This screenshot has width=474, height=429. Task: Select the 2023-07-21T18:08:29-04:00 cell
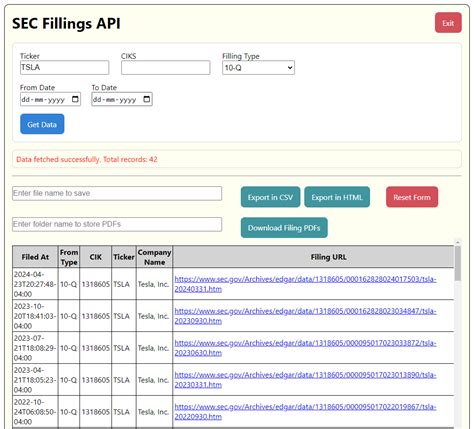(x=35, y=348)
